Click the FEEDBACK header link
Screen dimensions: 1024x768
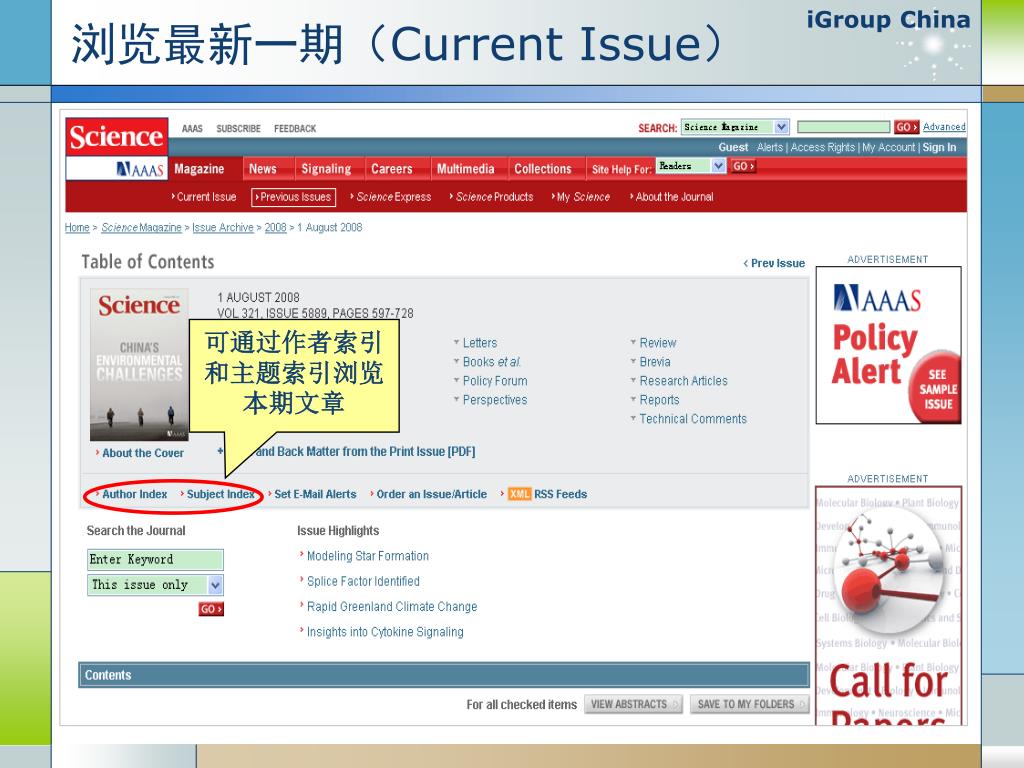(295, 129)
